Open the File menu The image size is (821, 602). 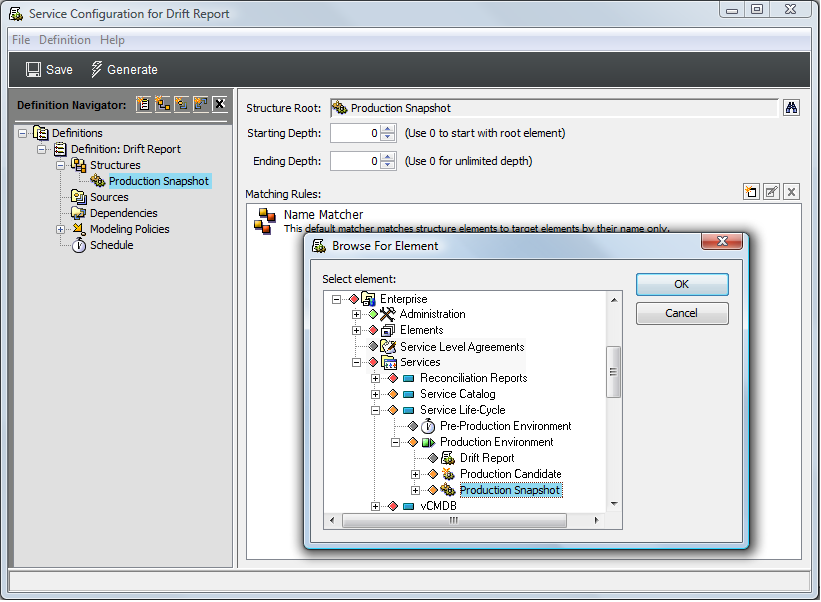pos(21,40)
